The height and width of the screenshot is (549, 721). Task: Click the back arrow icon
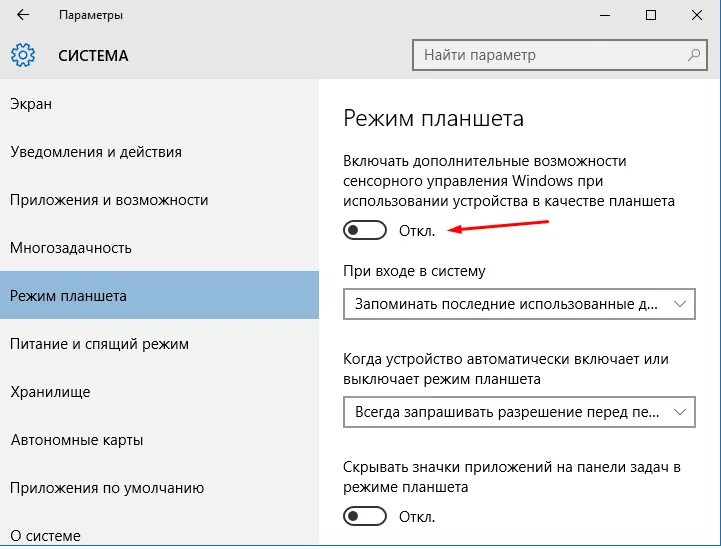click(x=23, y=15)
